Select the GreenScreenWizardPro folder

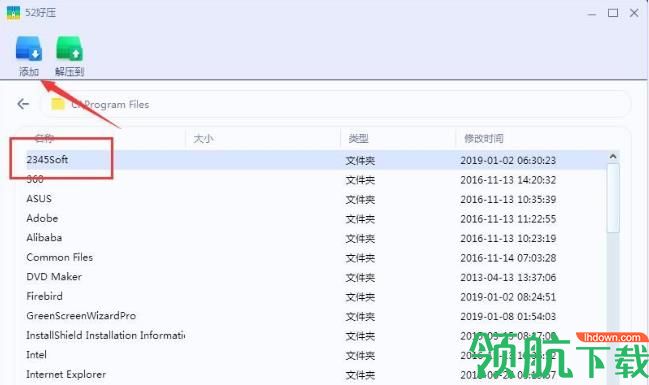coord(81,316)
